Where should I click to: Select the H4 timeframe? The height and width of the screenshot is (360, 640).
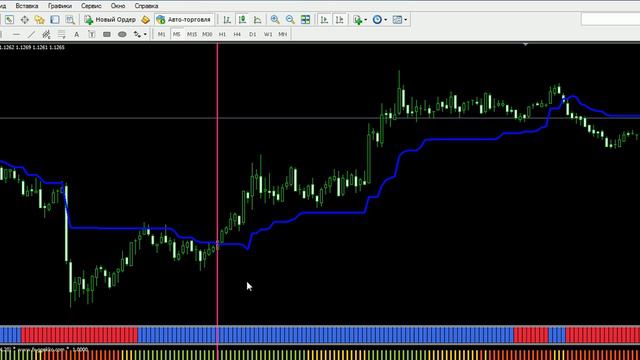point(237,34)
